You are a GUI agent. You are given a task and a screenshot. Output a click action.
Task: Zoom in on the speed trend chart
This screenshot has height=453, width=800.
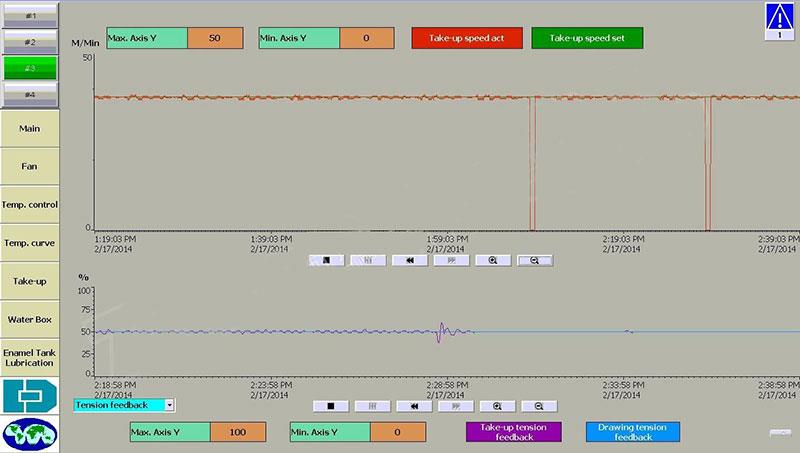493,259
